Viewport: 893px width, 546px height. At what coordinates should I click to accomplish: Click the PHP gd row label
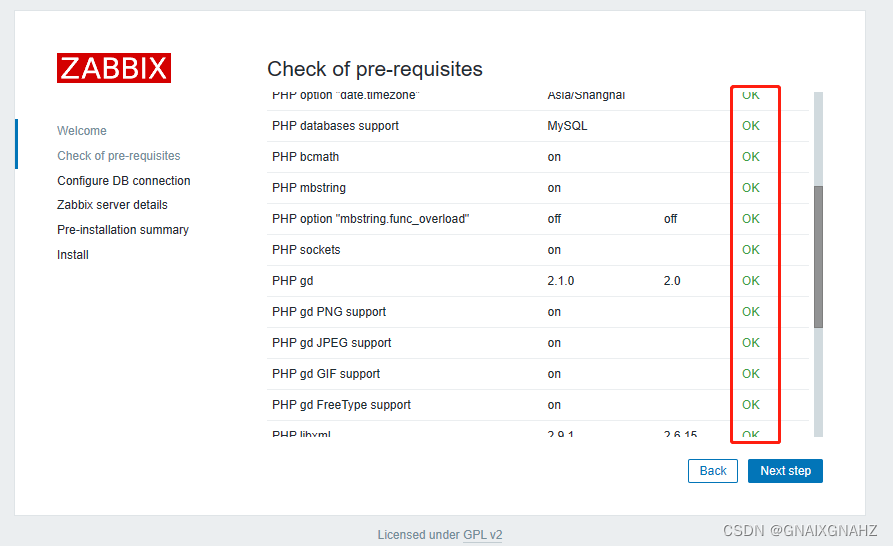click(293, 281)
